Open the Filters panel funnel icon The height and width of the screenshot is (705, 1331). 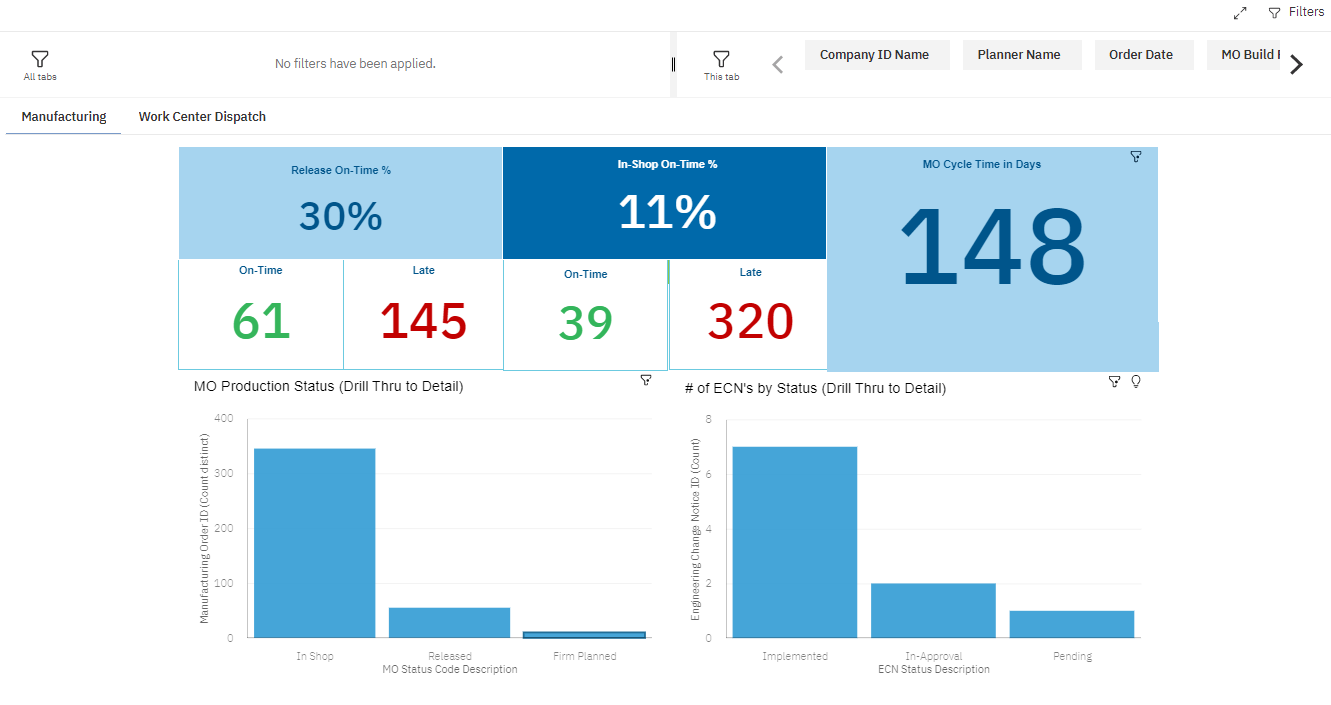click(1274, 13)
